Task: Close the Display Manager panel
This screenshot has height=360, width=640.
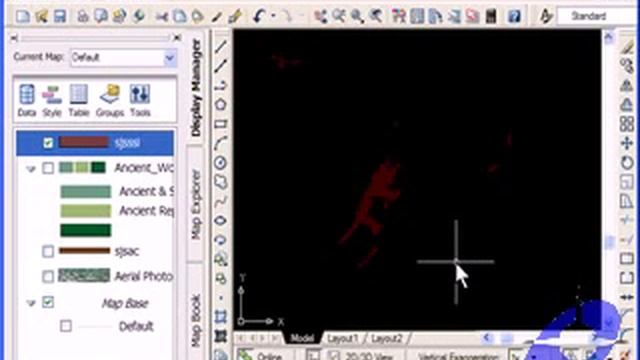Action: coord(178,38)
